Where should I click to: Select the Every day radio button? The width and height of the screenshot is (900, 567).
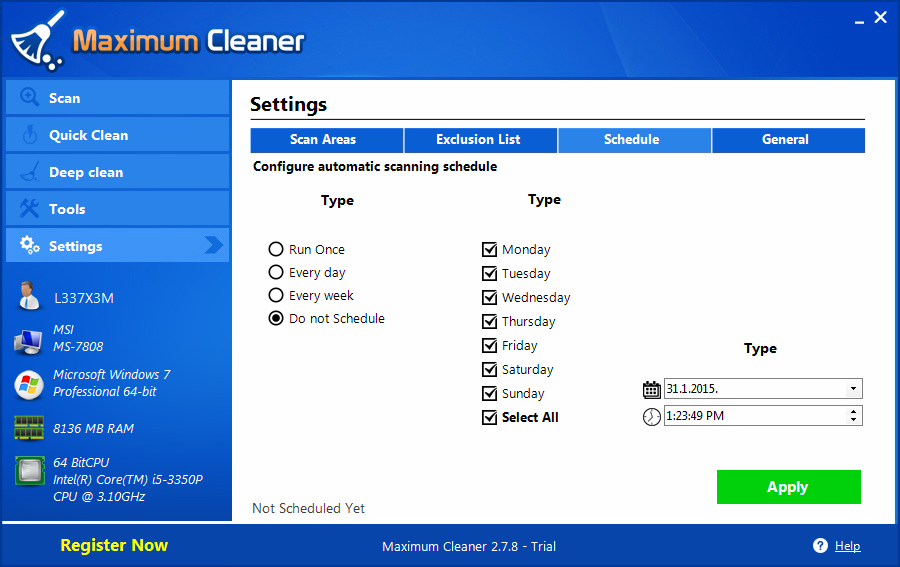tap(276, 272)
